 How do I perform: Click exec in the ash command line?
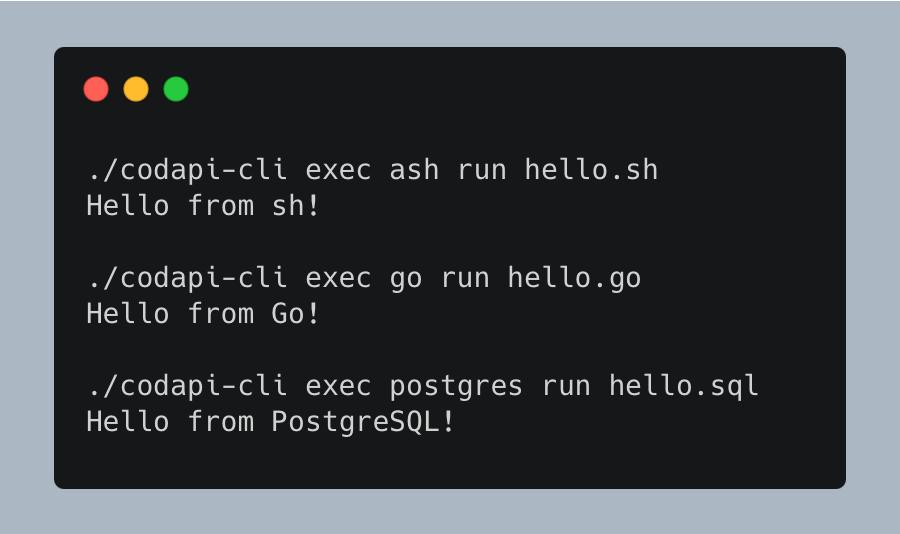pyautogui.click(x=338, y=170)
